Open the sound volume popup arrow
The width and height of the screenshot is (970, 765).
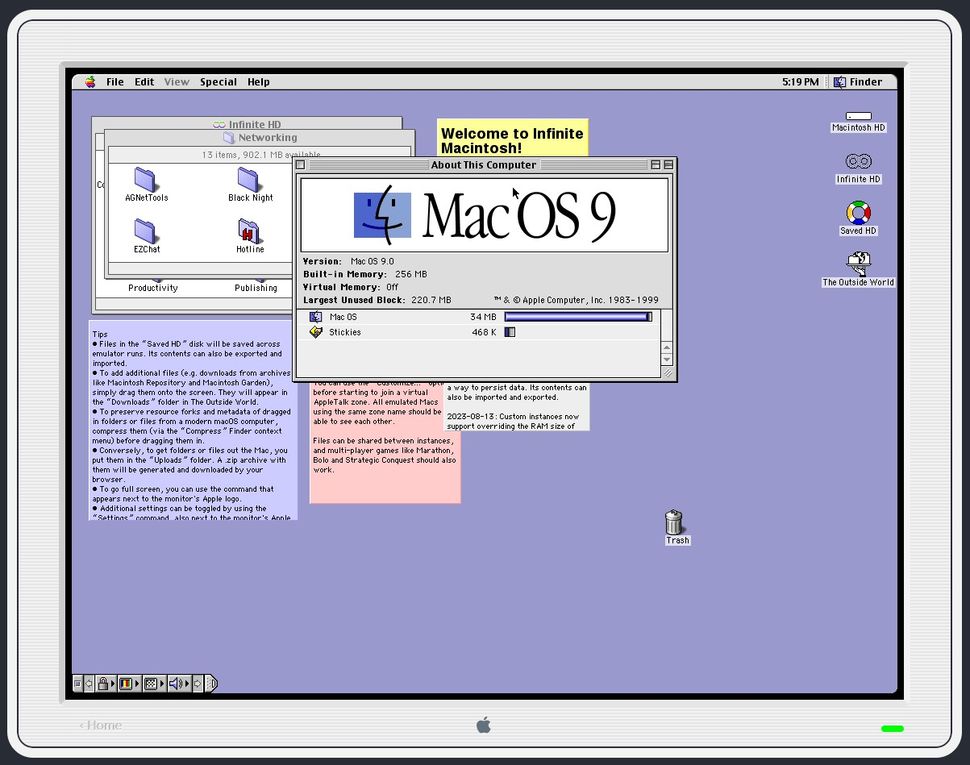point(186,684)
